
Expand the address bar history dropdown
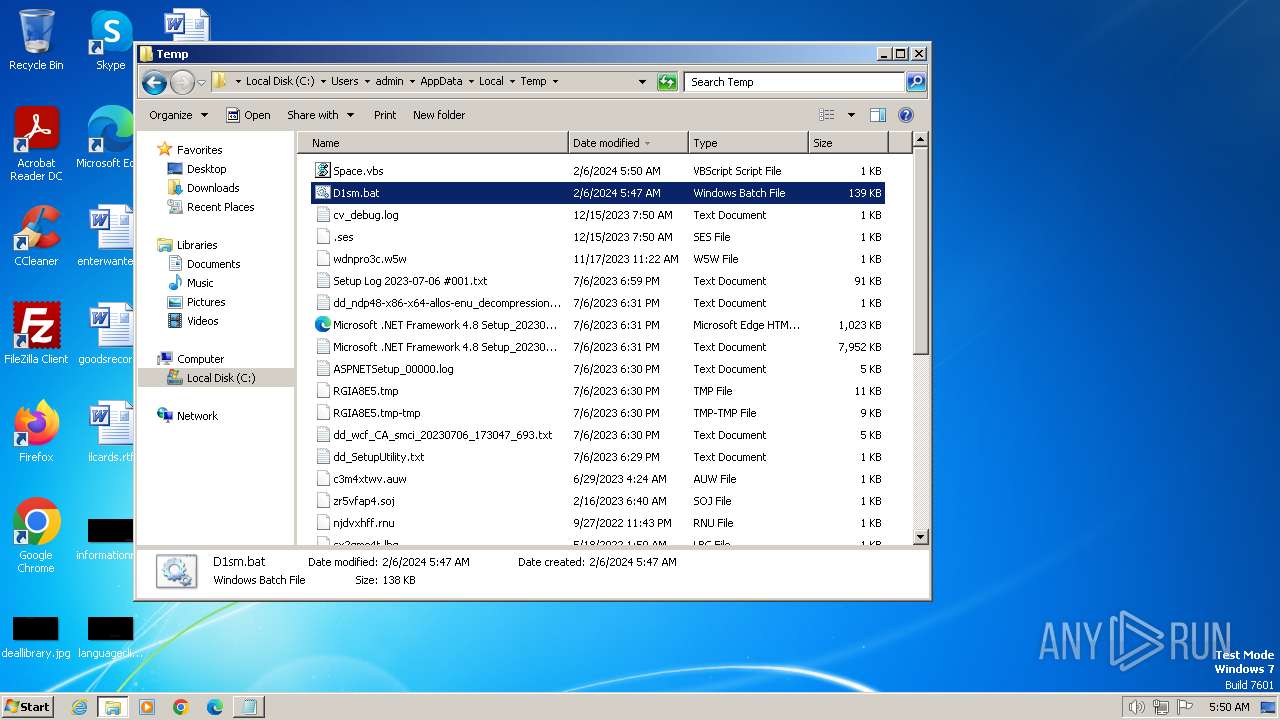[x=642, y=82]
